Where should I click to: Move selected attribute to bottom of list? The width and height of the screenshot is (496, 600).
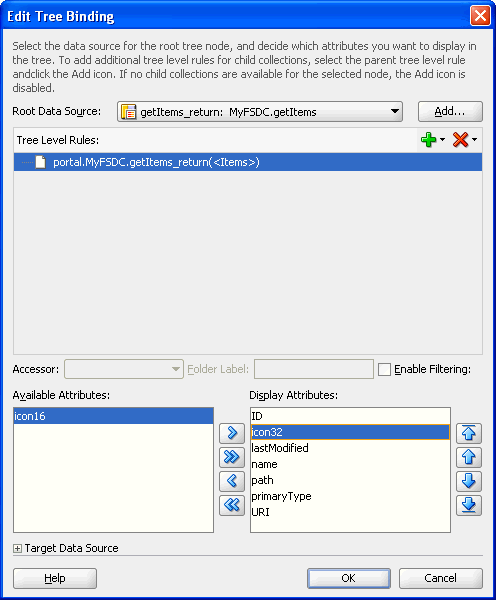469,505
